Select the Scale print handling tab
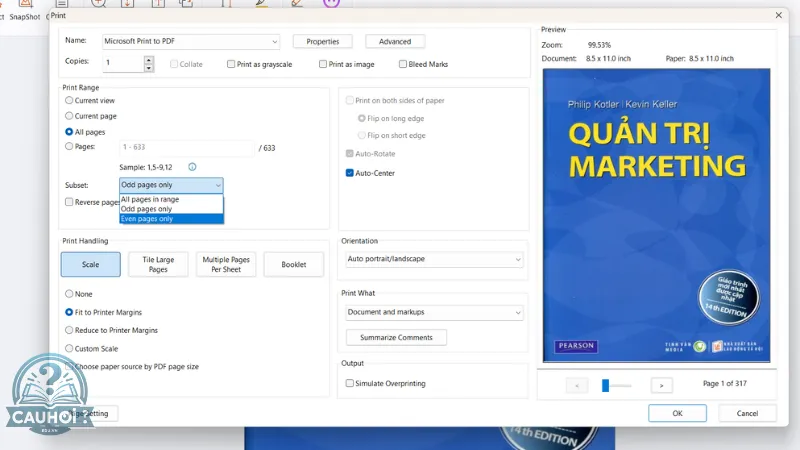Image resolution: width=800 pixels, height=450 pixels. coord(91,264)
